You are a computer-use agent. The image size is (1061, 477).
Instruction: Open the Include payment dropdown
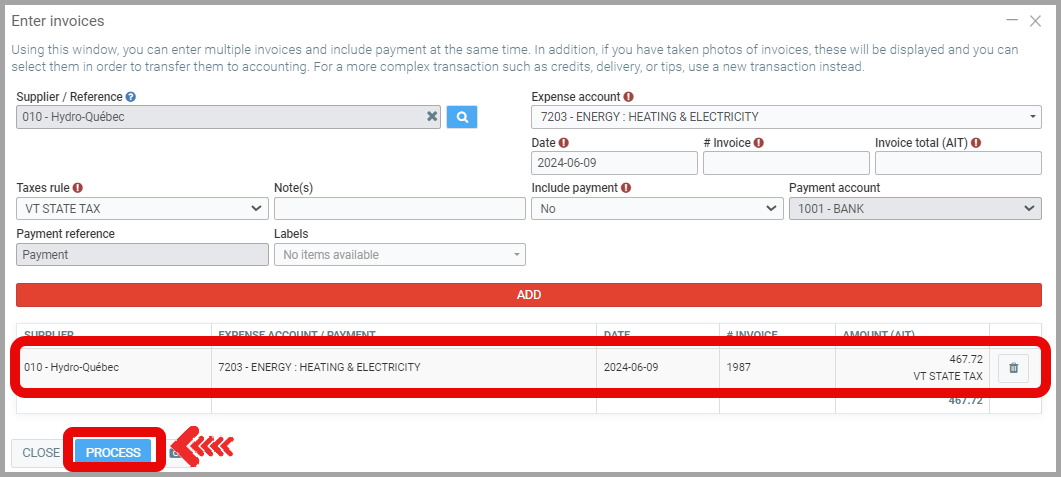coord(656,208)
